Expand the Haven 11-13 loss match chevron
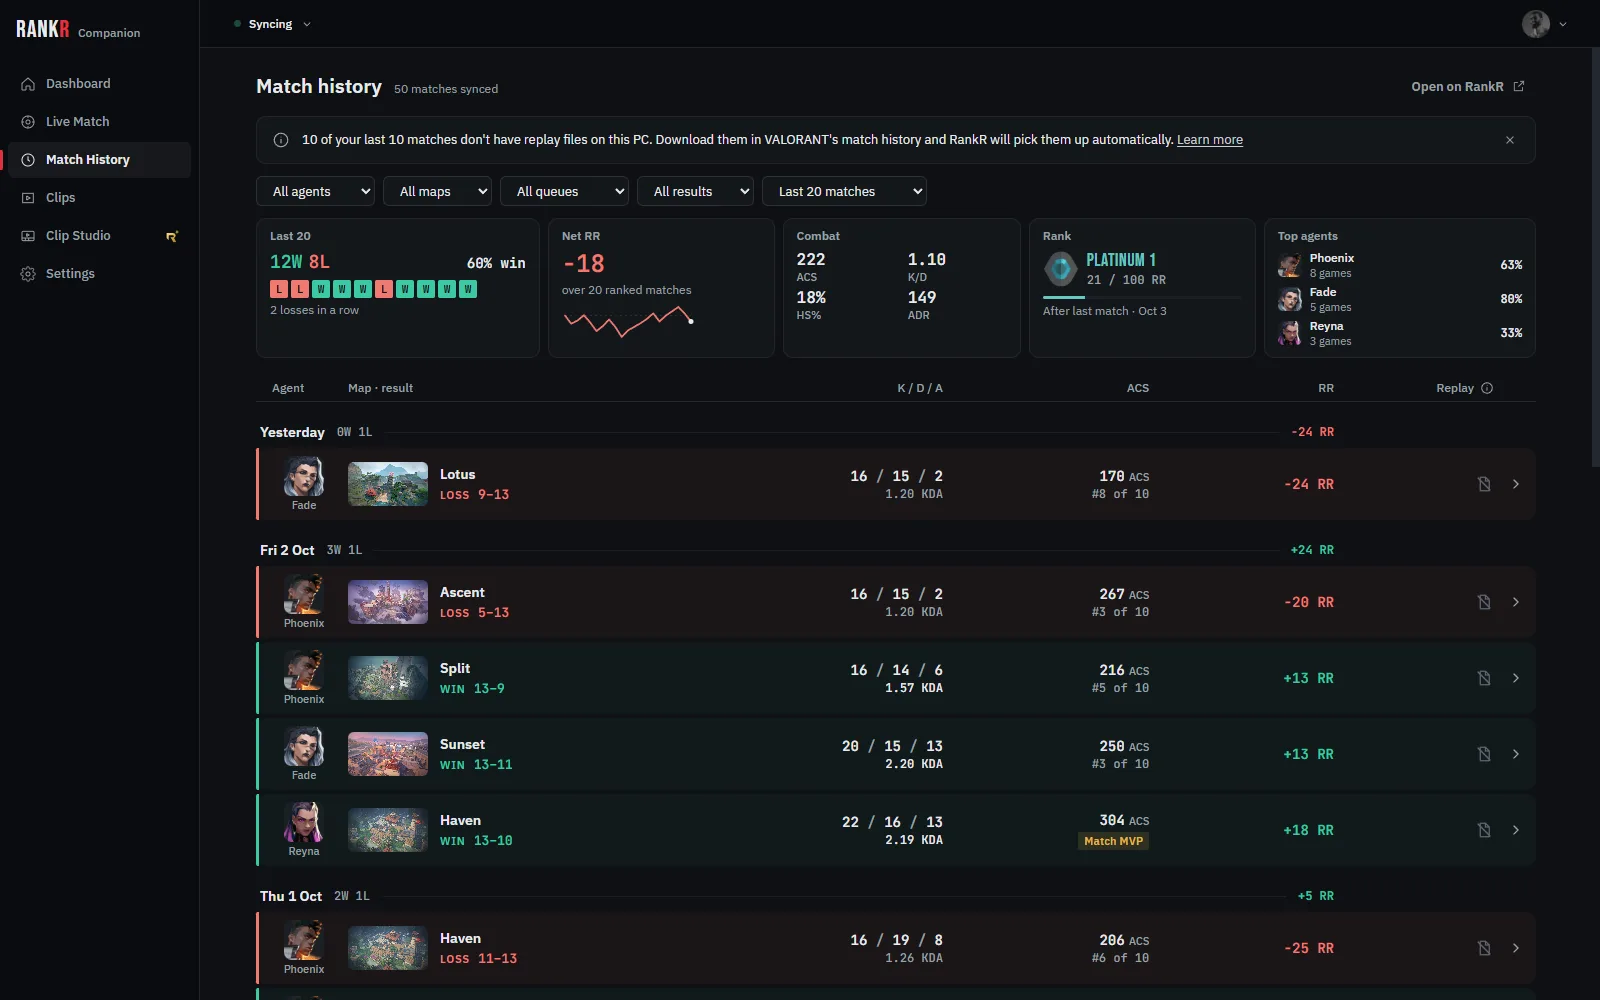Screen dimensions: 1600x1000 1516,948
